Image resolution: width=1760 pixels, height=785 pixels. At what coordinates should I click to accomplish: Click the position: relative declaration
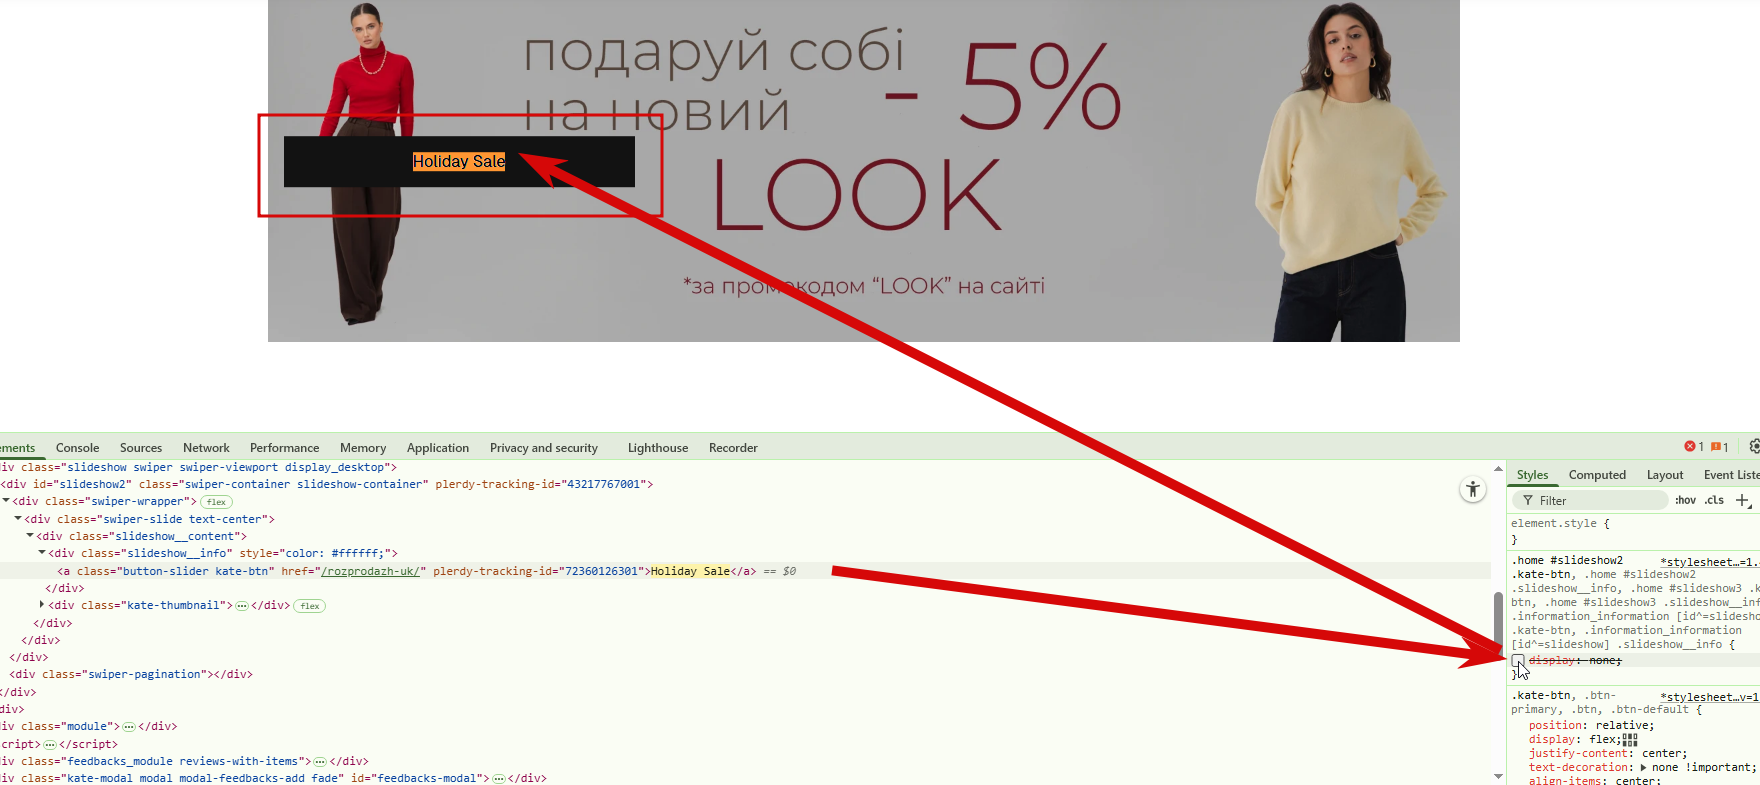[1591, 726]
